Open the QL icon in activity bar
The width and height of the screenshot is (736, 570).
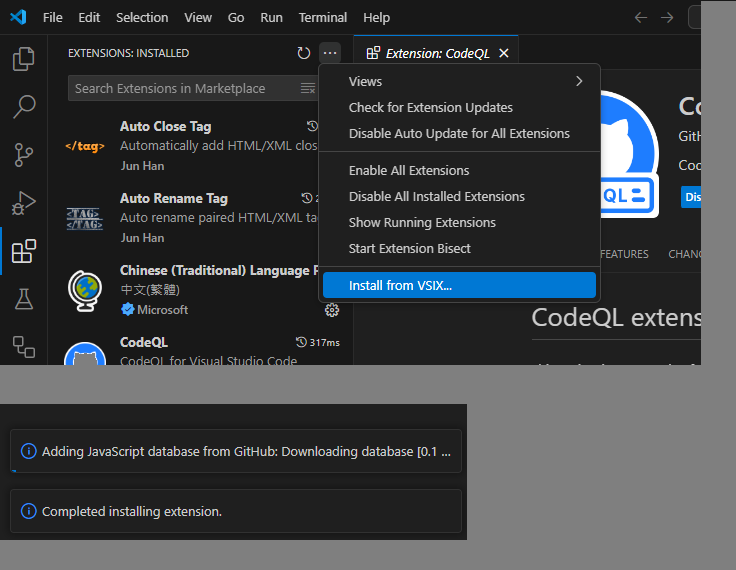(x=23, y=347)
